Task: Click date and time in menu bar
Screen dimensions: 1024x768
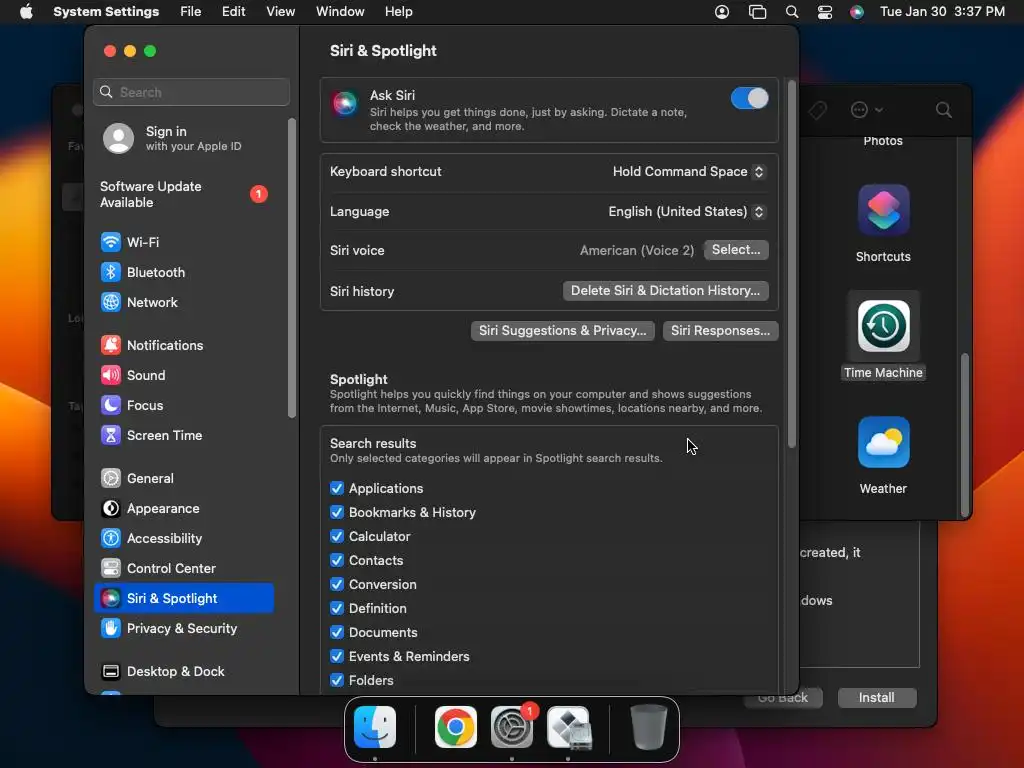Action: pyautogui.click(x=942, y=12)
